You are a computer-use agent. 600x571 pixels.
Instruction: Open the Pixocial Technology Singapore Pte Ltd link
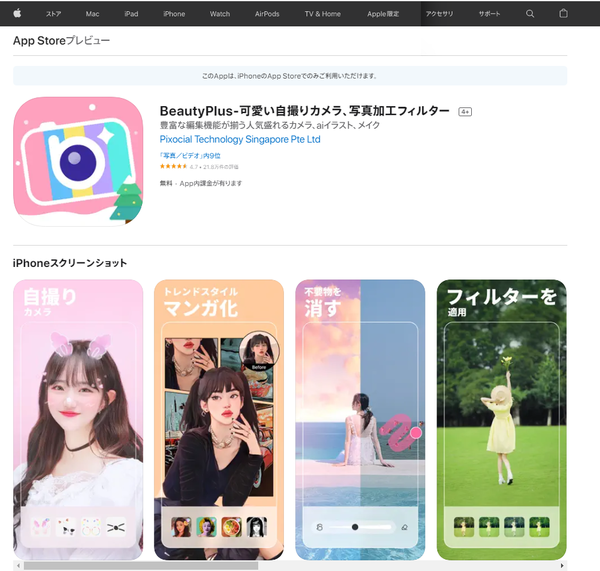(240, 139)
